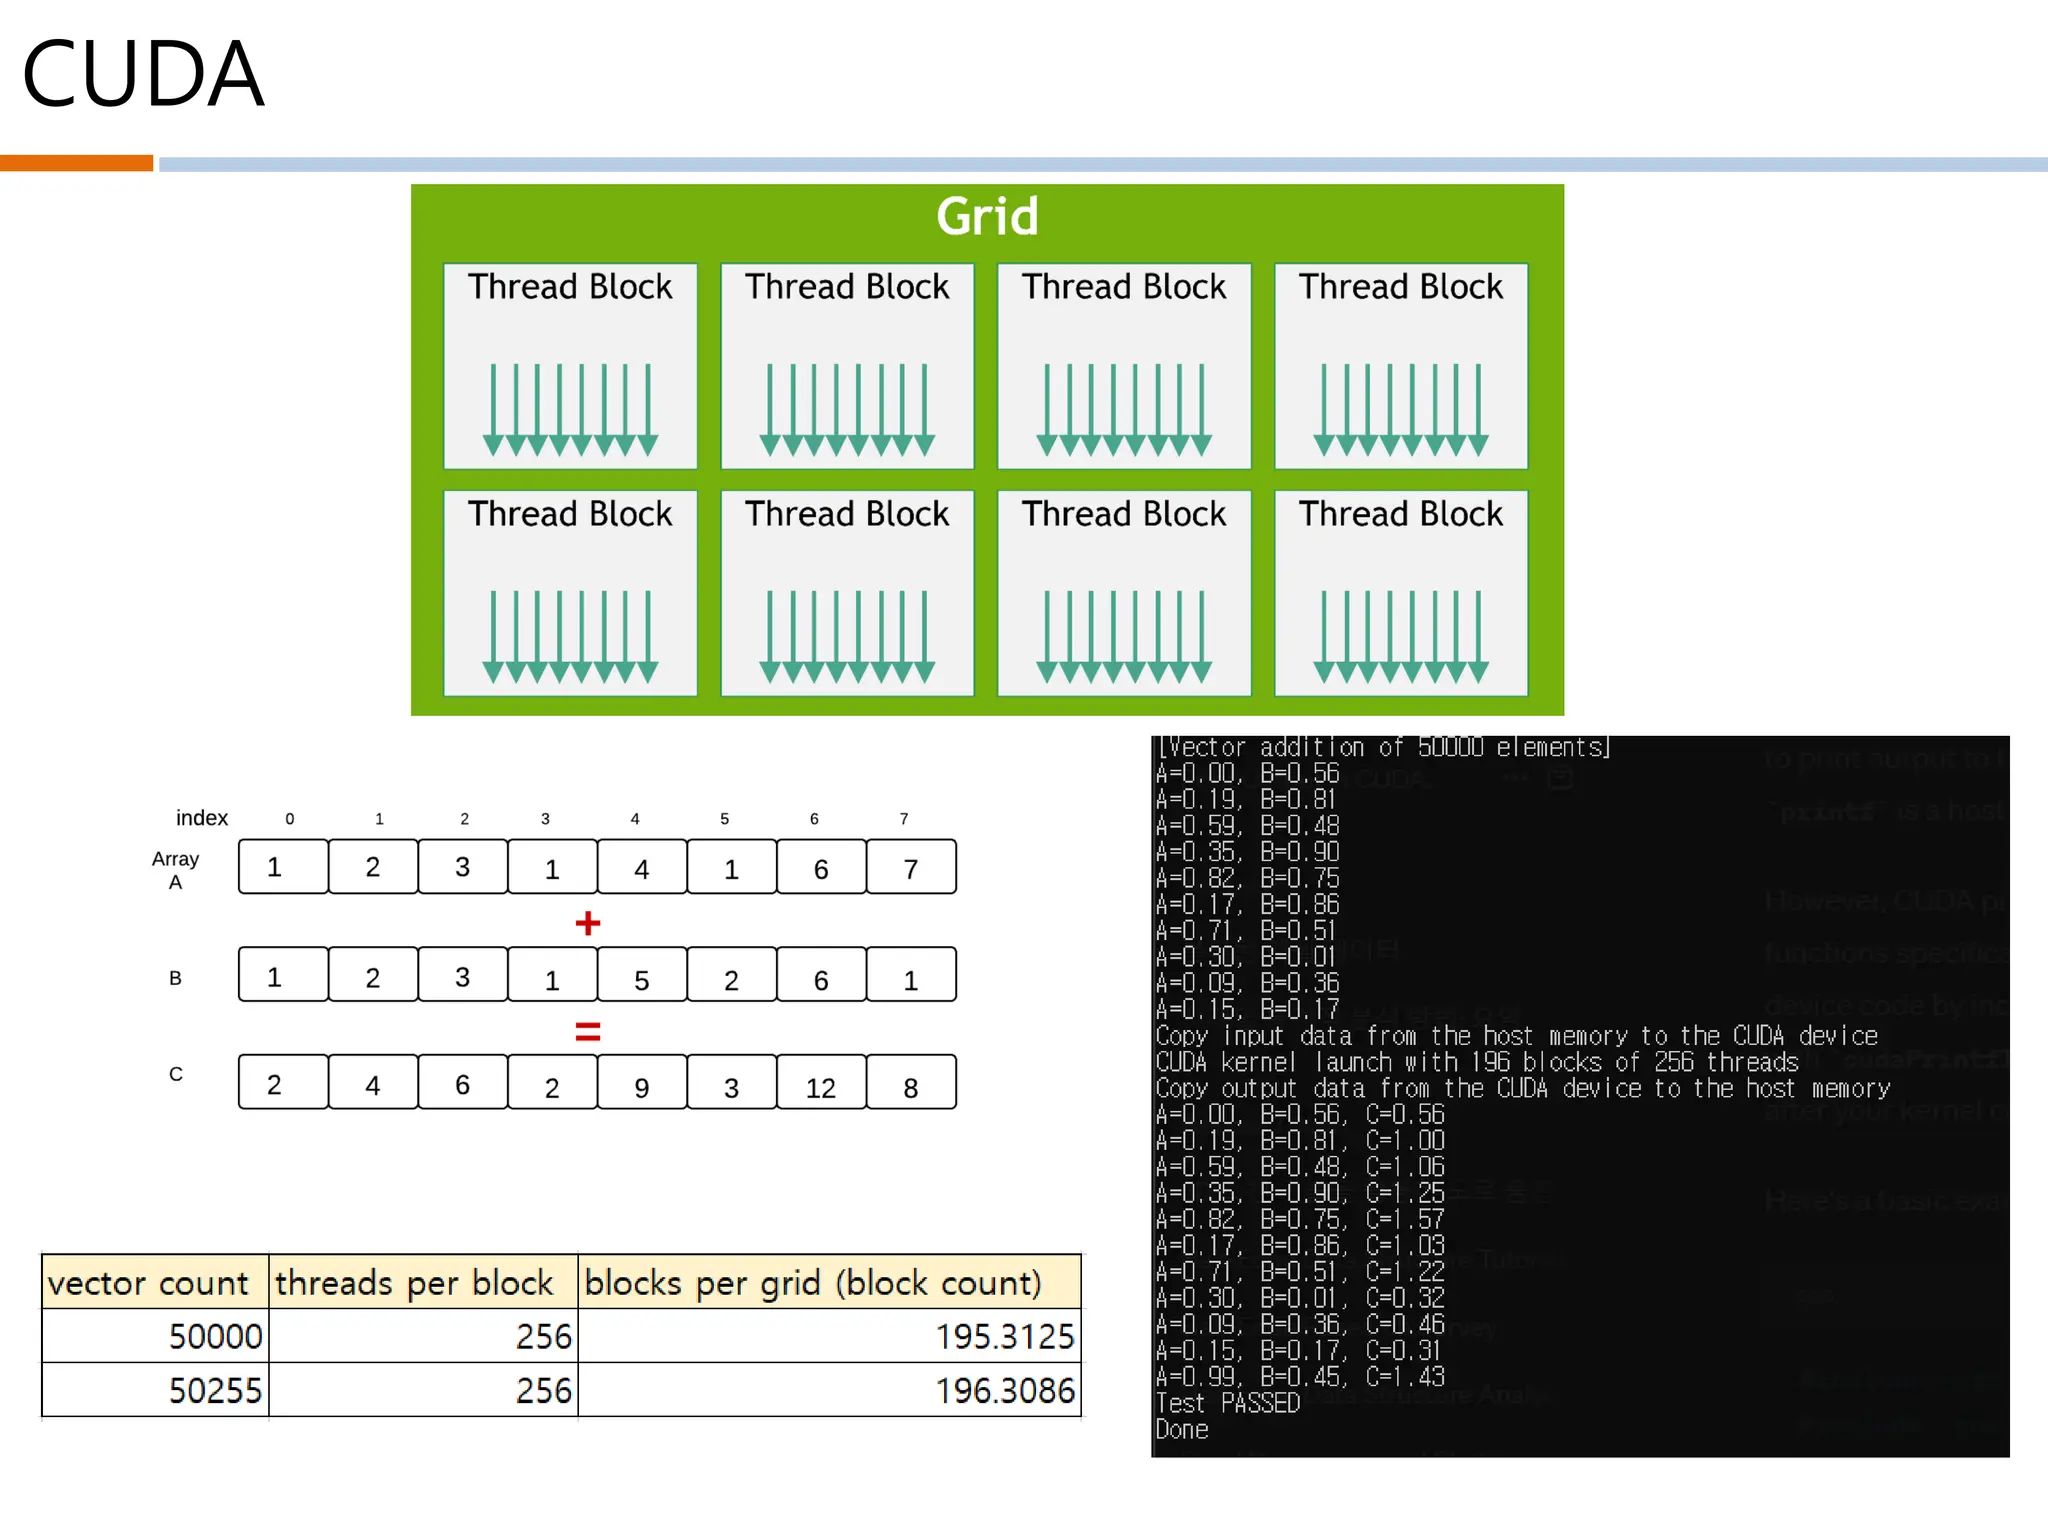This screenshot has height=1536, width=2048.
Task: Click the 'Test PASSED' line in terminal
Action: tap(1227, 1403)
